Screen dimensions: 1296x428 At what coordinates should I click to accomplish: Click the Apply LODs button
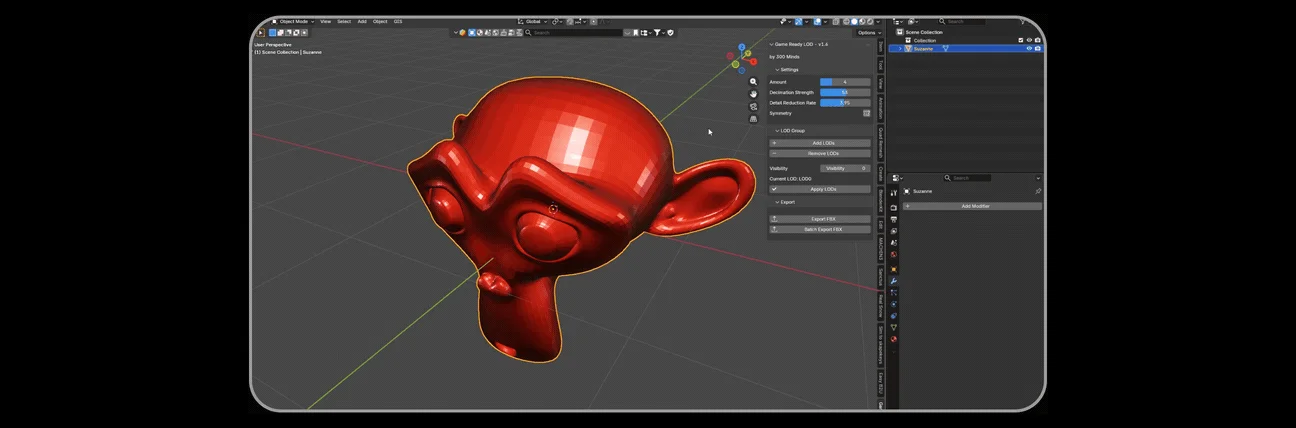pyautogui.click(x=820, y=189)
